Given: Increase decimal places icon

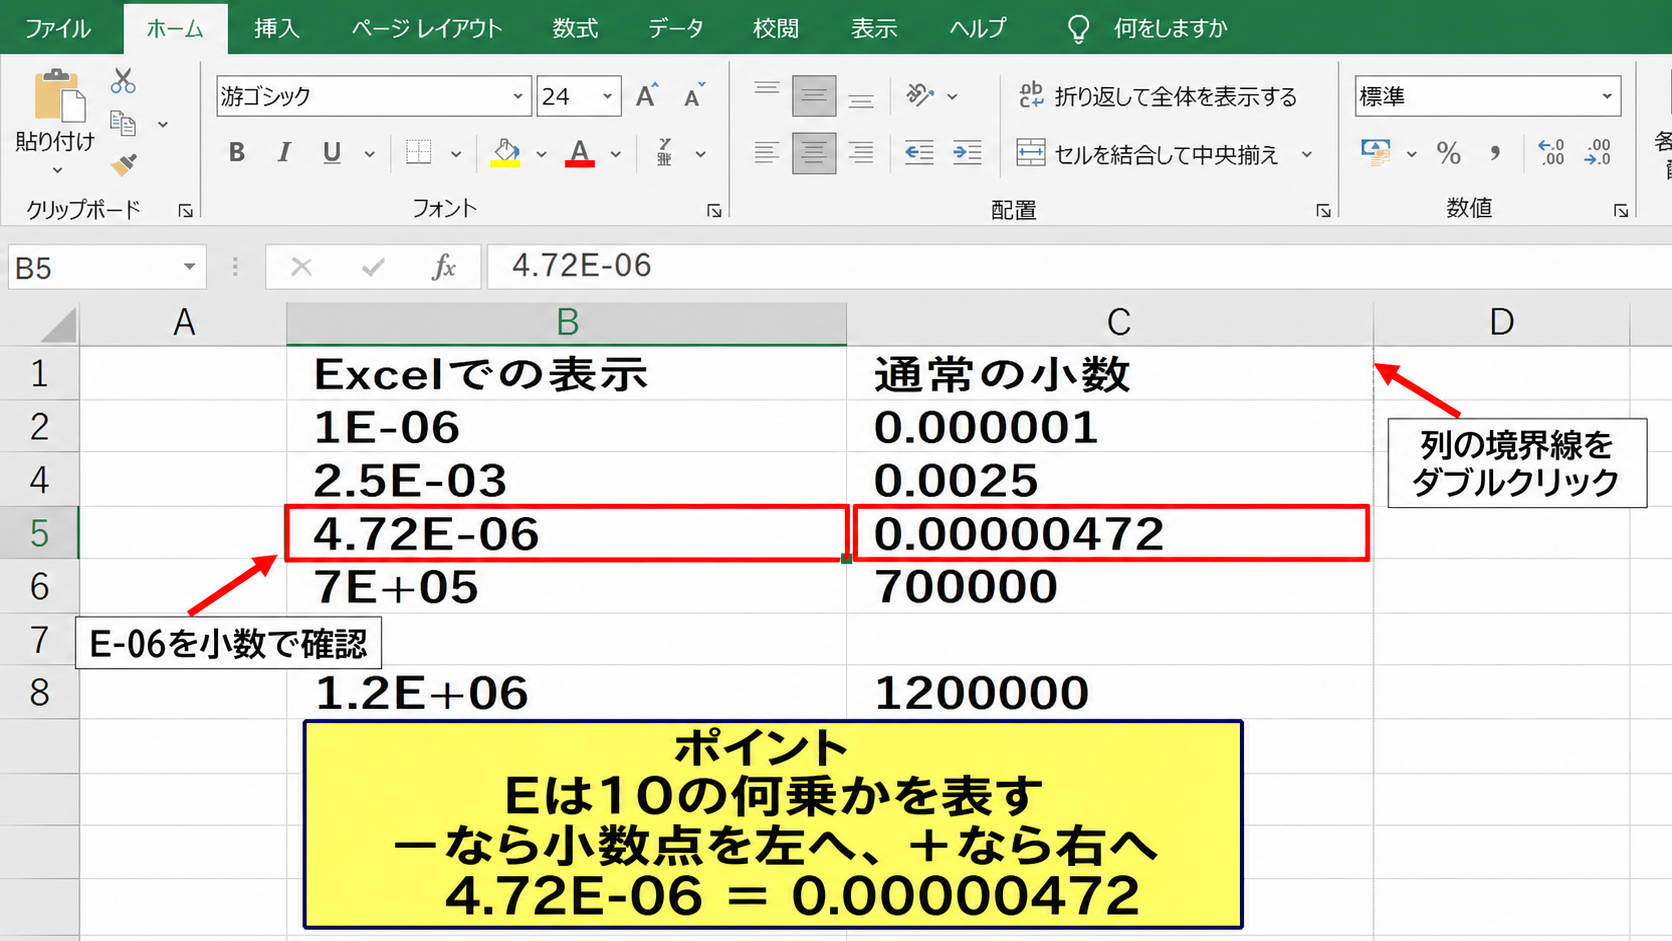Looking at the screenshot, I should pos(1551,153).
